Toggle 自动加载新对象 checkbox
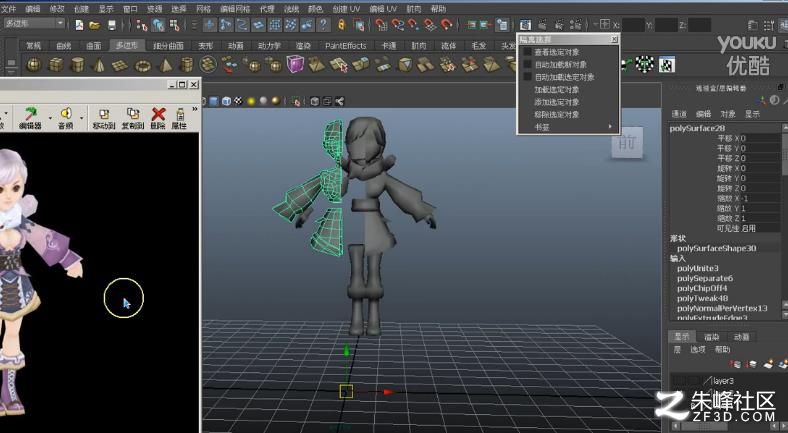788x433 pixels. pyautogui.click(x=527, y=64)
